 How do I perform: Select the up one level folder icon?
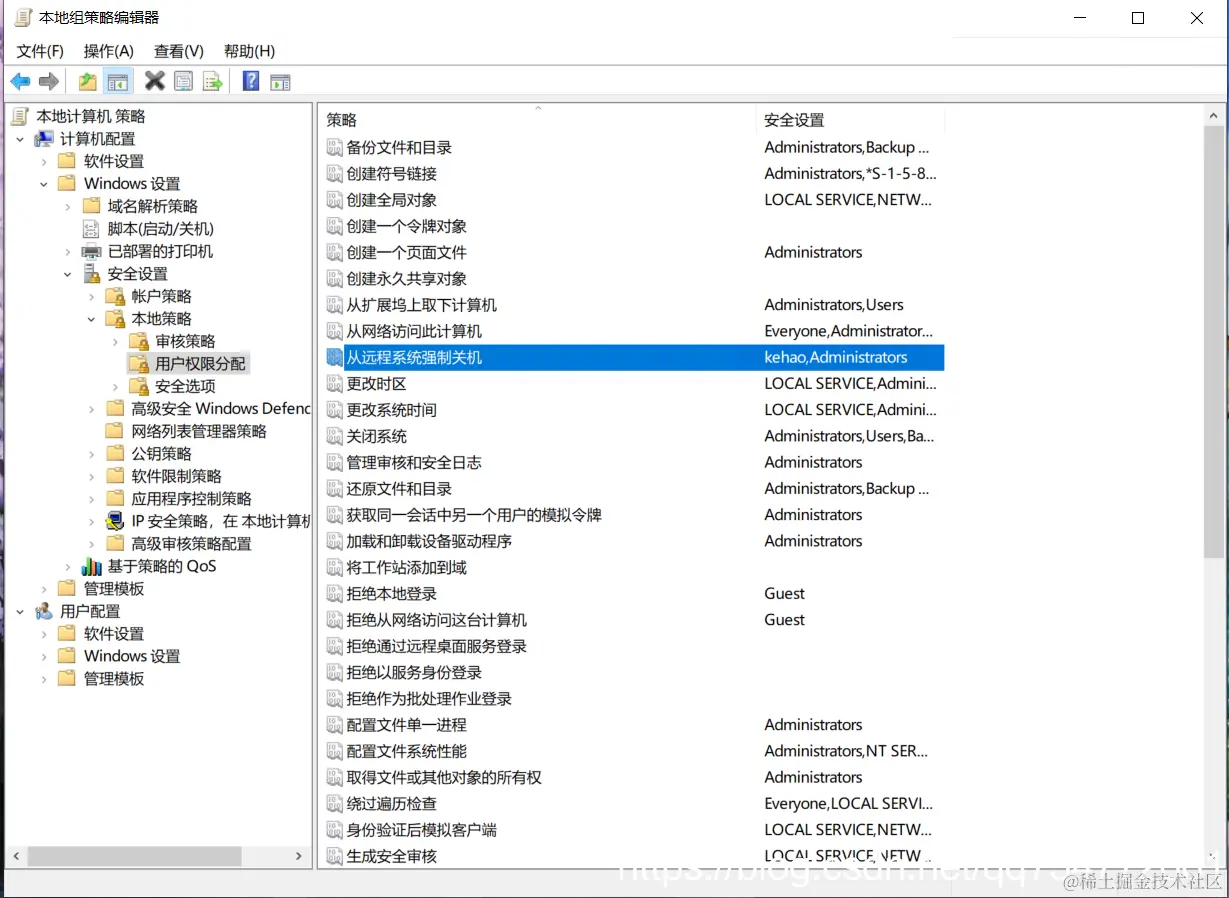point(86,81)
